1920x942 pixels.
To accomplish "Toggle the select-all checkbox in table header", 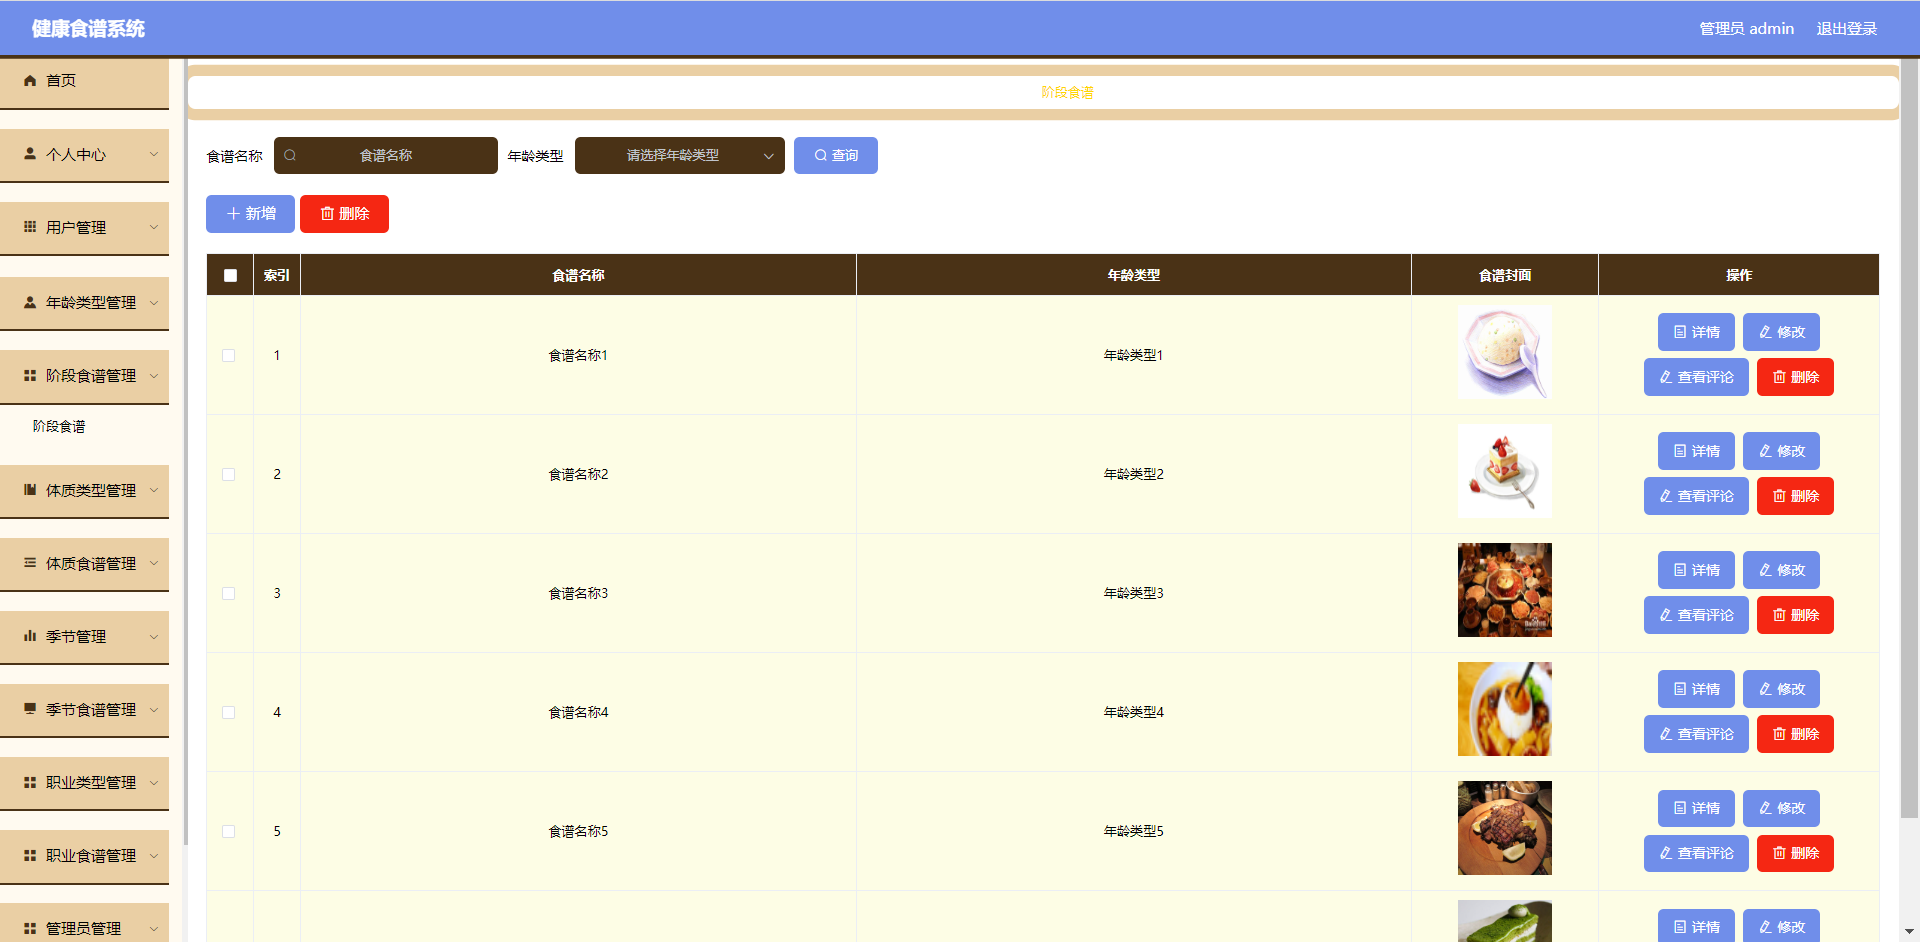I will [230, 275].
